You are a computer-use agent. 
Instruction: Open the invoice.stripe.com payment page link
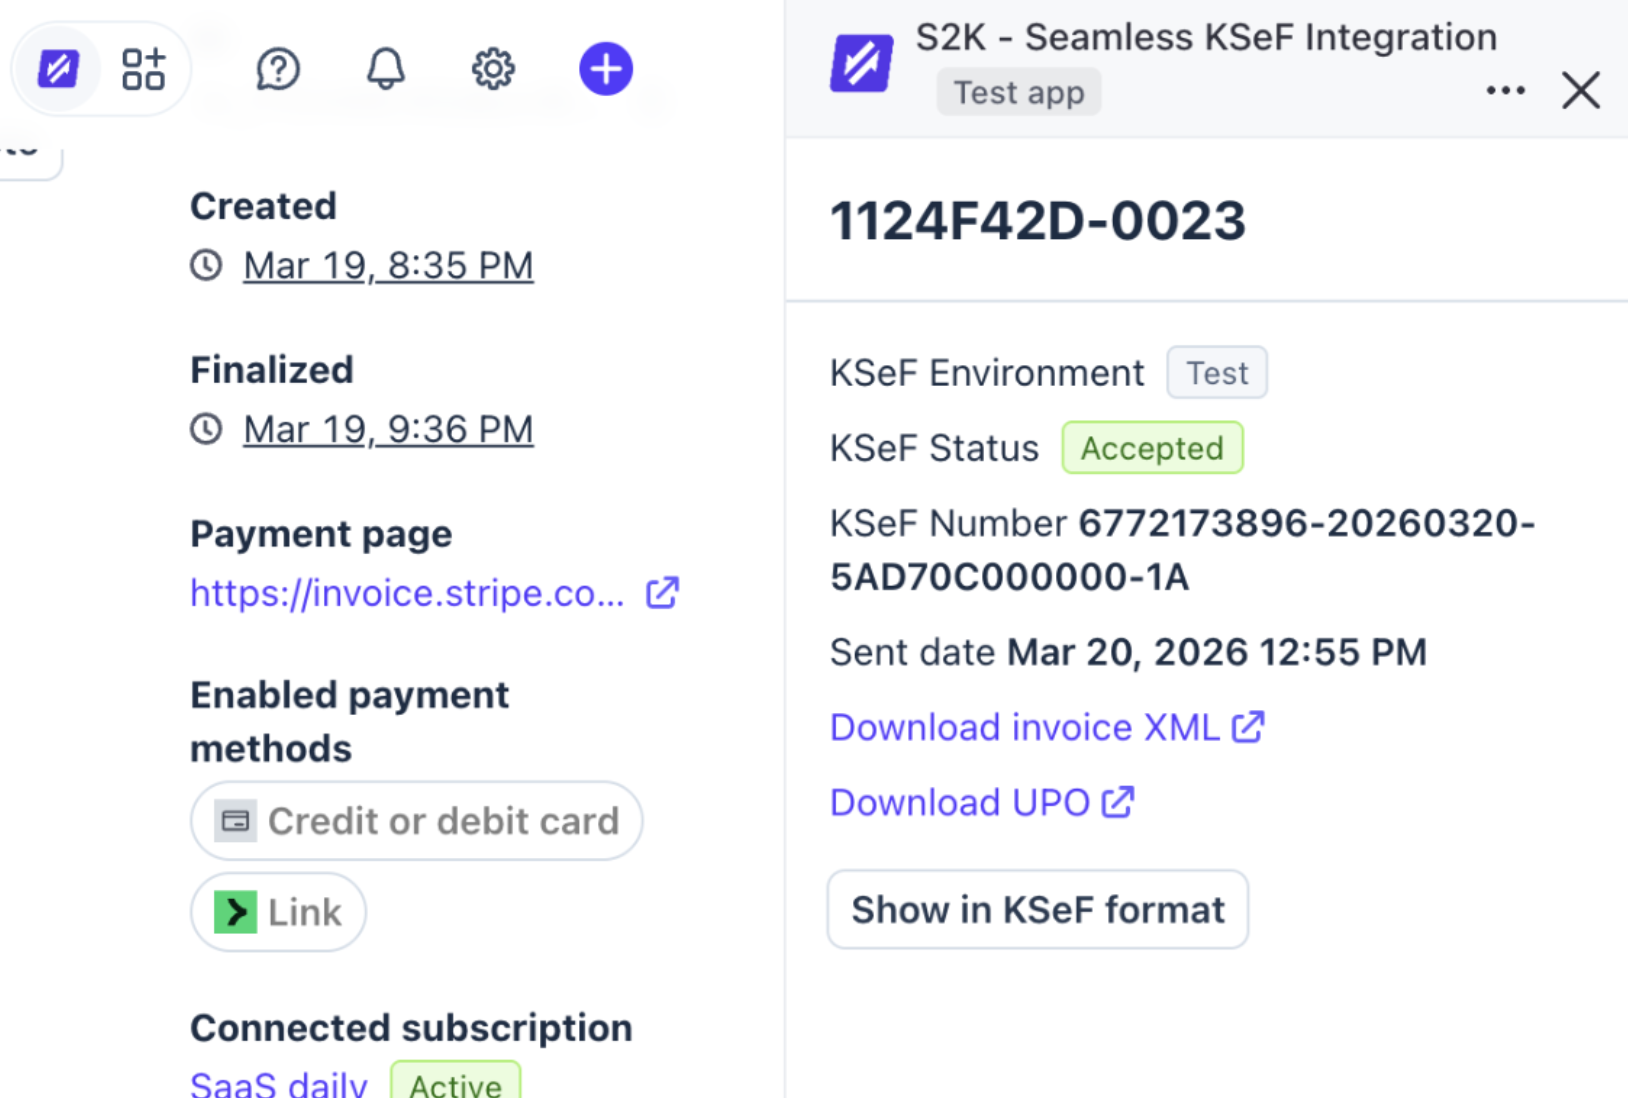[407, 593]
